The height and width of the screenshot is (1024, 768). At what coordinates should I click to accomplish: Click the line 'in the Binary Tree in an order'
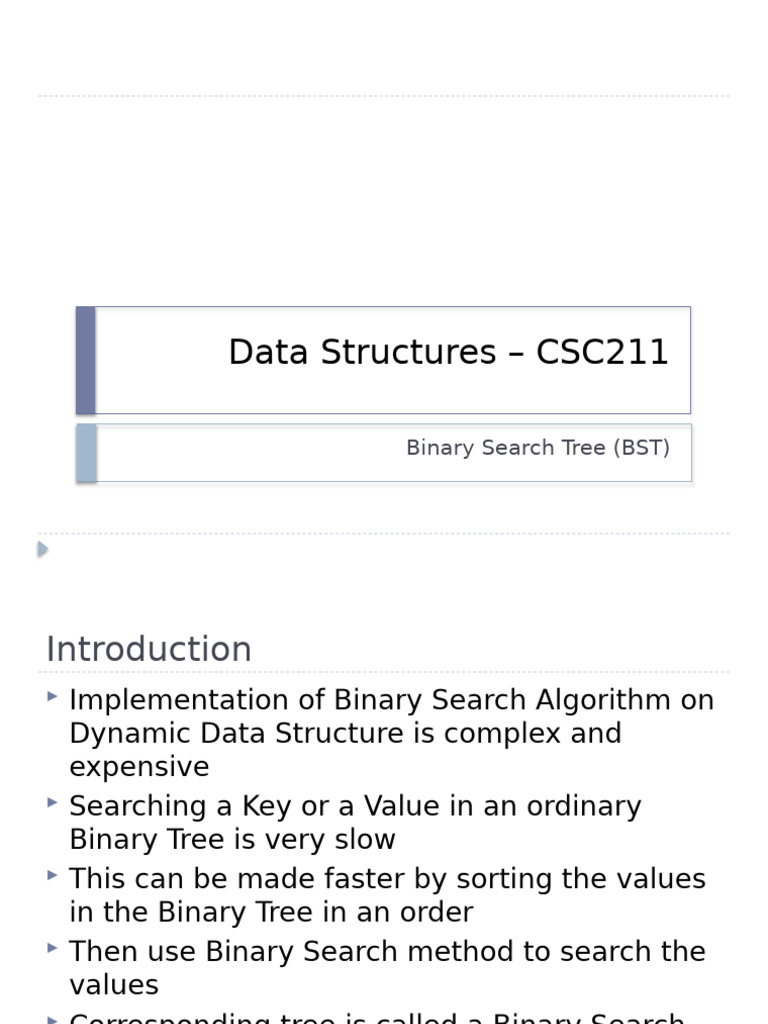pyautogui.click(x=271, y=912)
